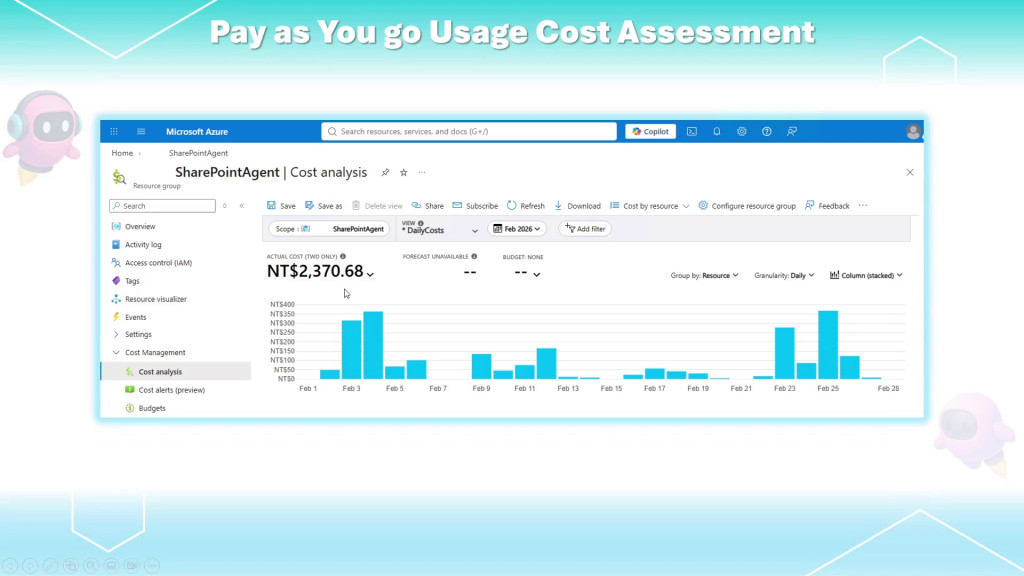Refresh the cost analysis data

point(526,206)
